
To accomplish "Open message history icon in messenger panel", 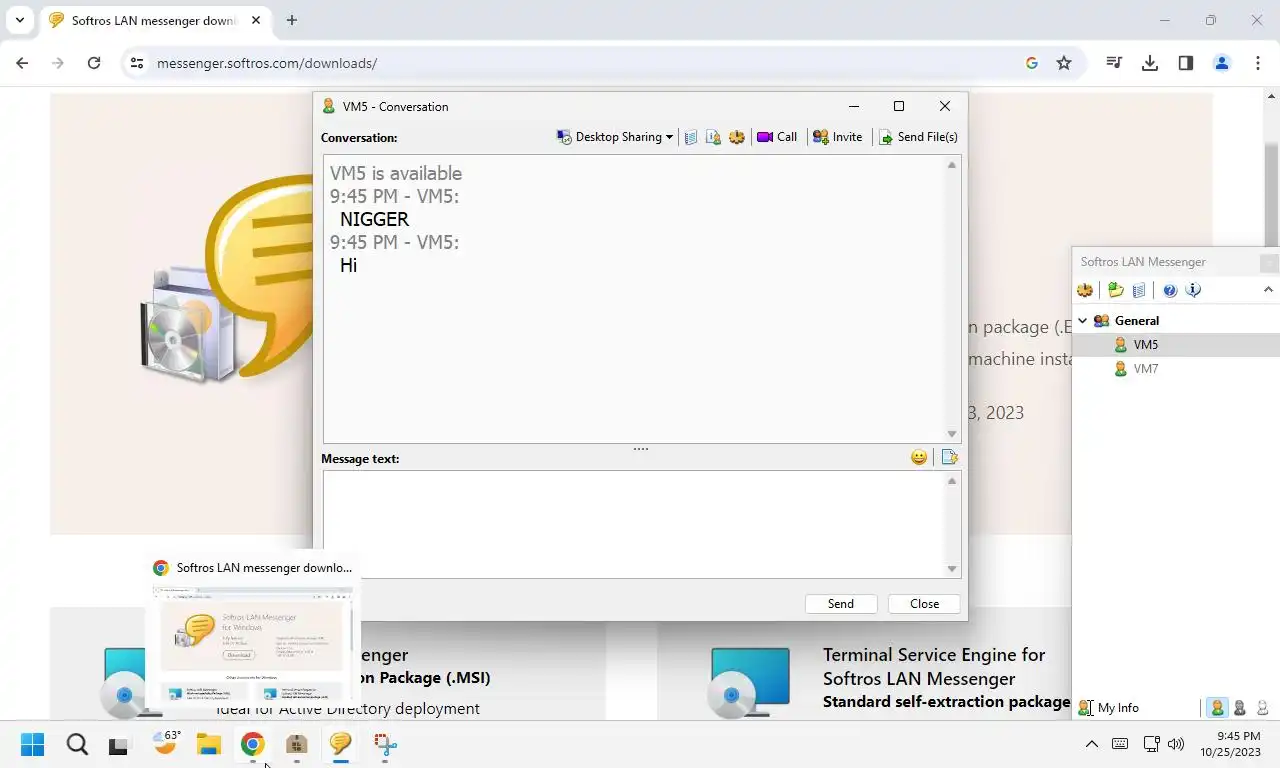I will (1139, 290).
